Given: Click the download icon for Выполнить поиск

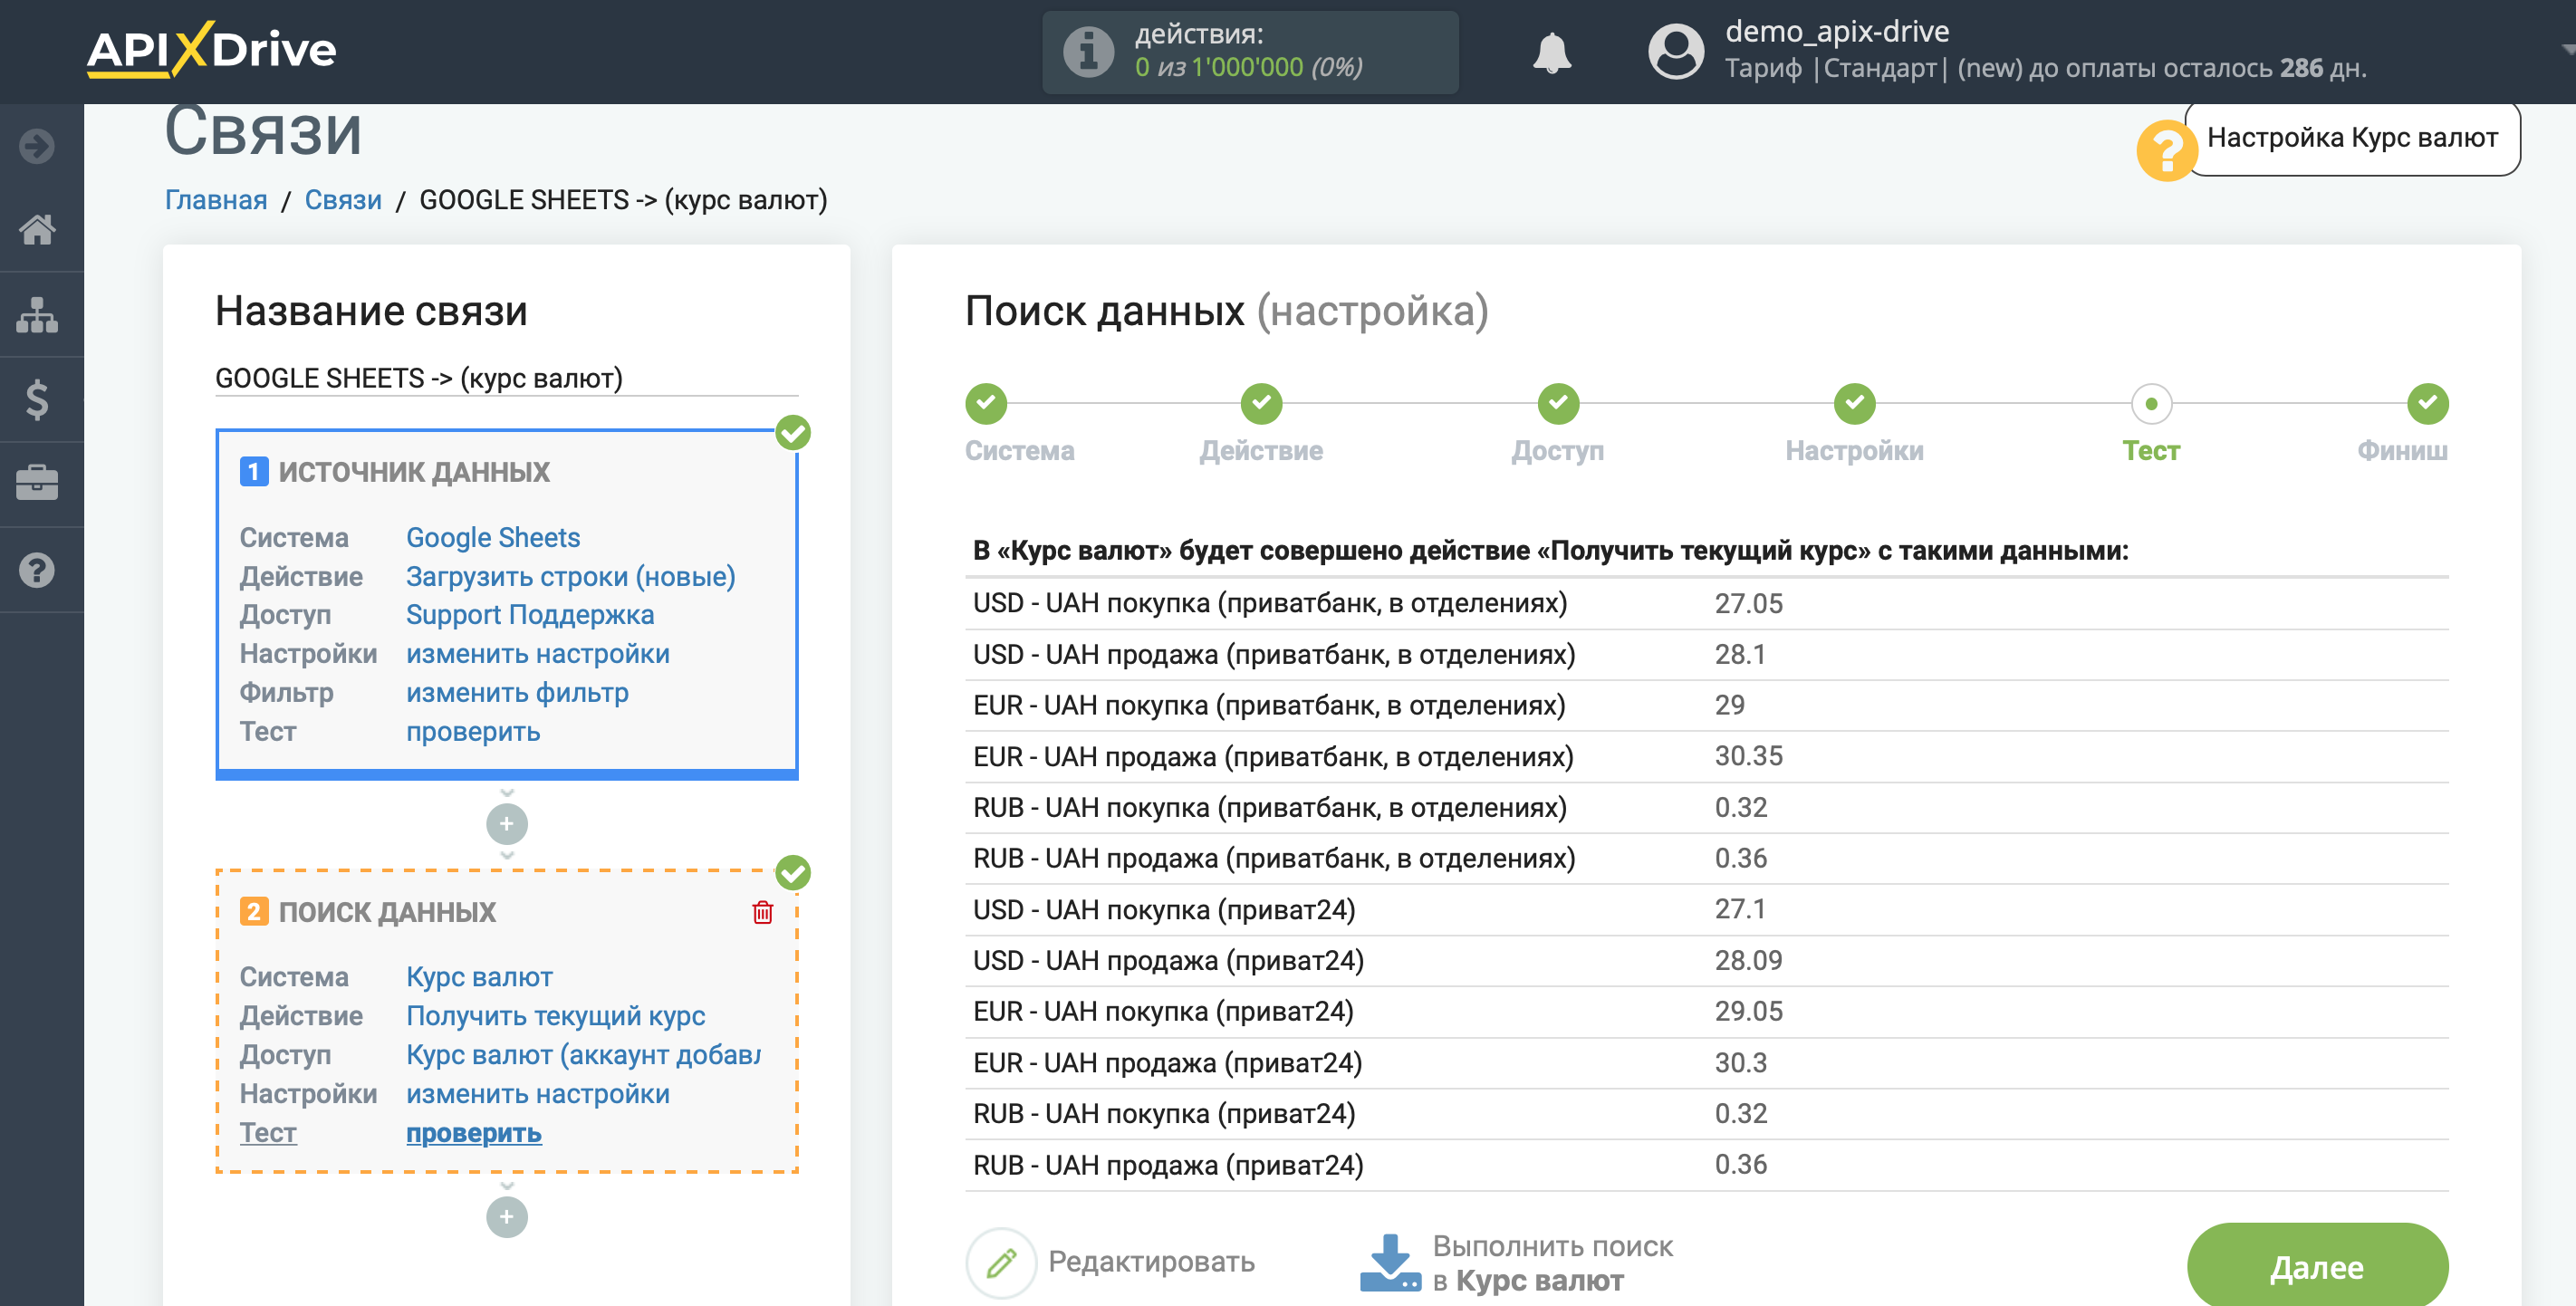Looking at the screenshot, I should coord(1389,1262).
